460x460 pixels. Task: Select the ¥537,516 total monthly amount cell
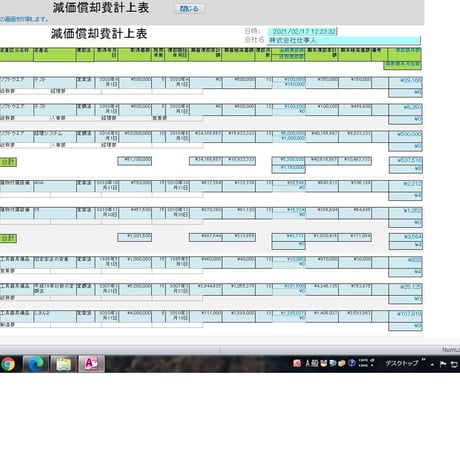point(405,161)
